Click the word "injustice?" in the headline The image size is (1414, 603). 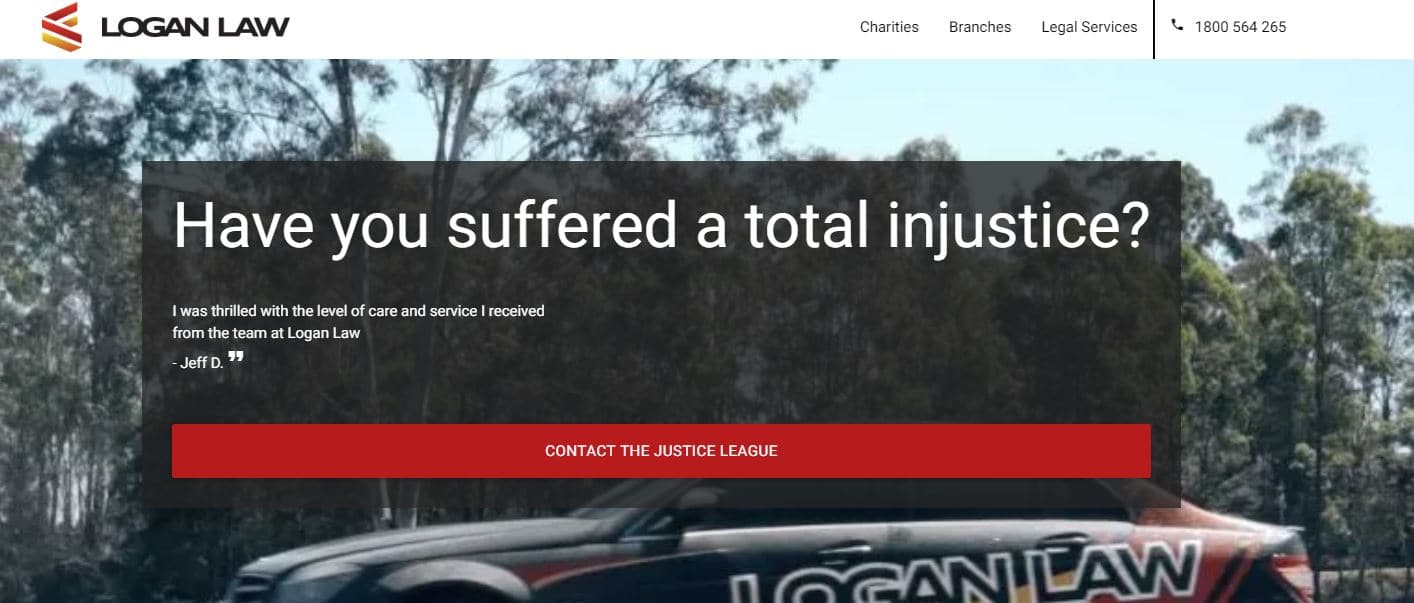pos(1018,228)
